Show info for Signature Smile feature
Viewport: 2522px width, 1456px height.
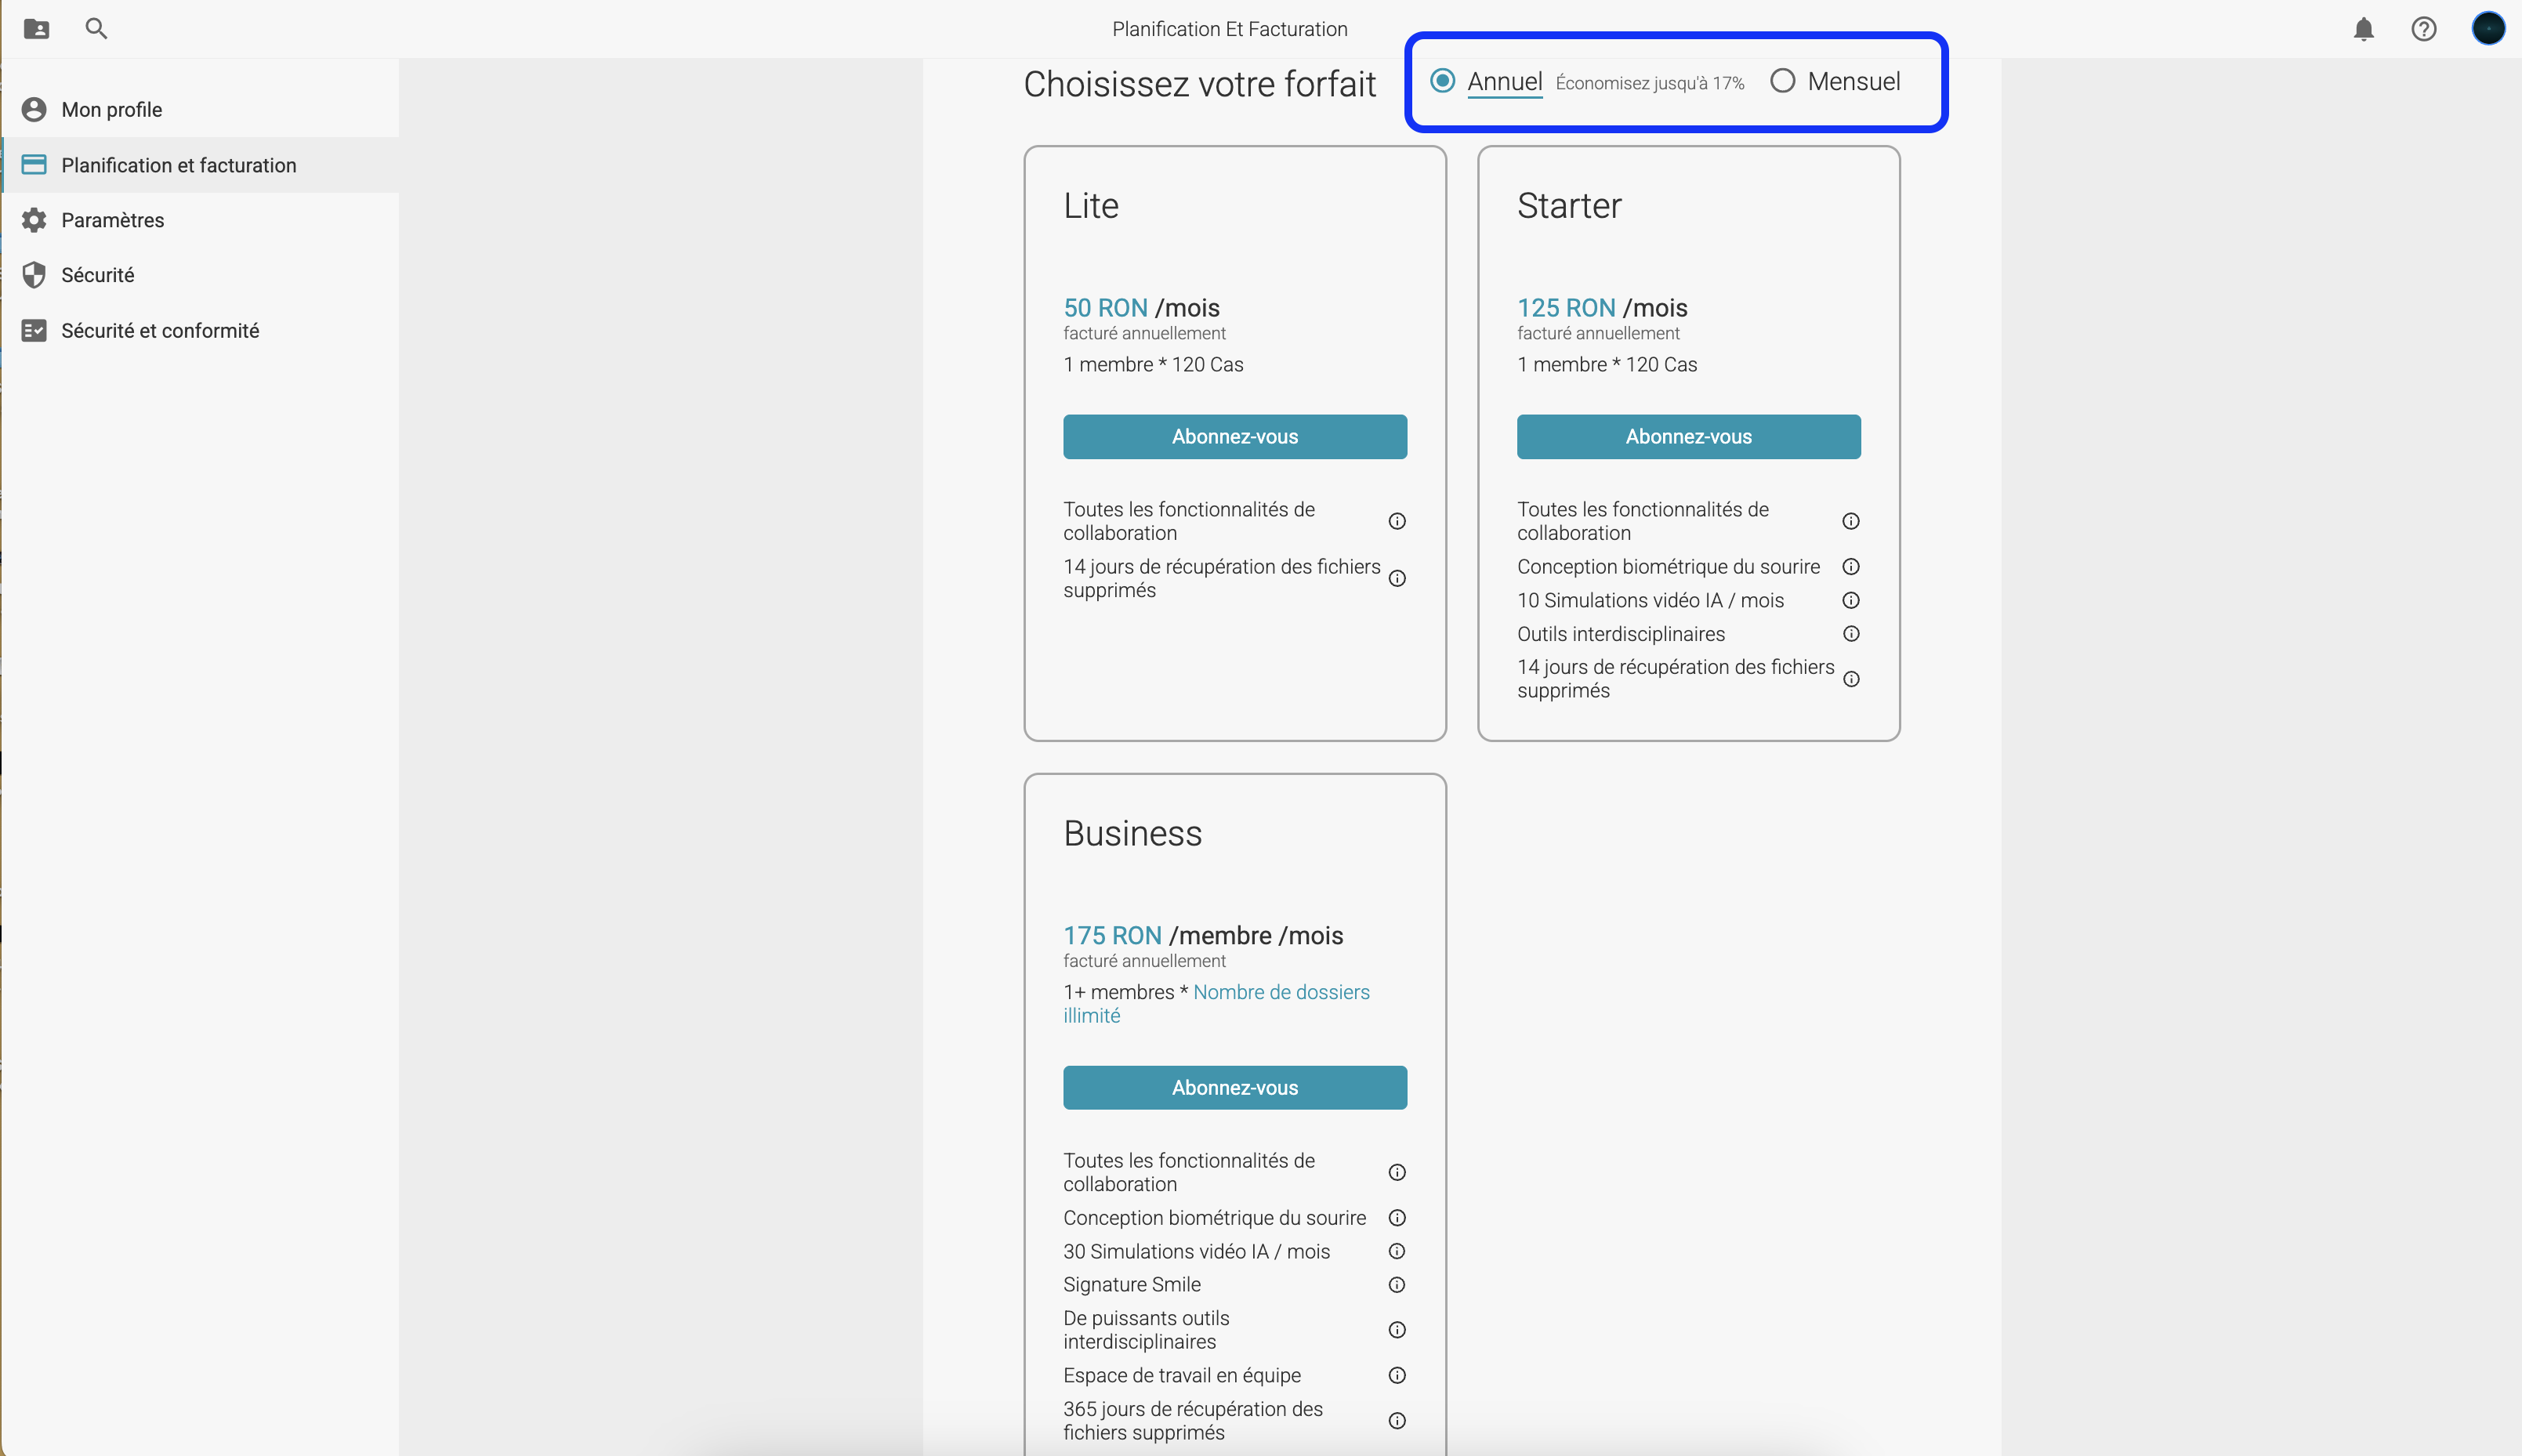point(1397,1285)
